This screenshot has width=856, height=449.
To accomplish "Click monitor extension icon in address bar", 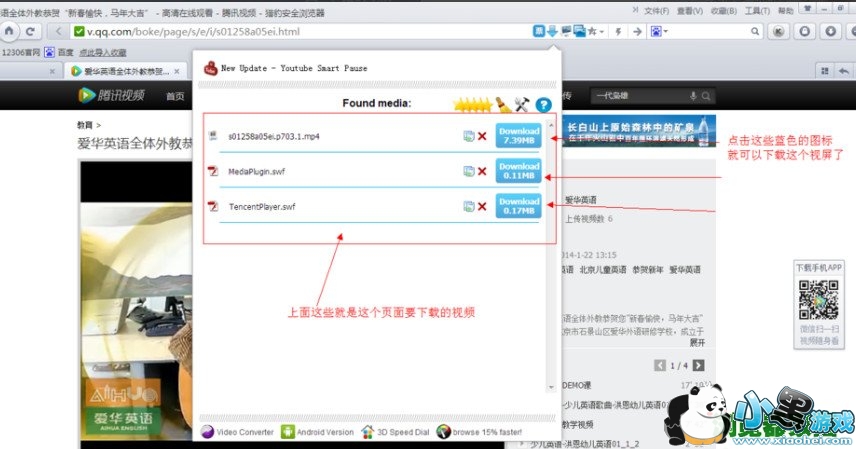I will [566, 32].
